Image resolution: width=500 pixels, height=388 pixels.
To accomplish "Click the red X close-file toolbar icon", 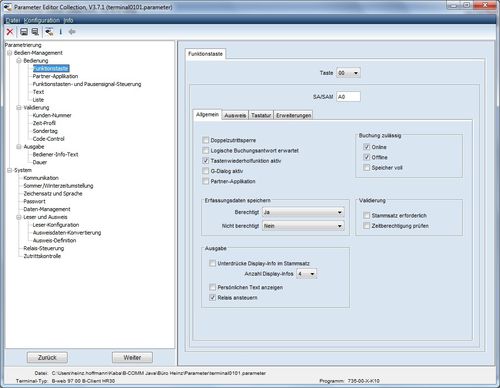I will tap(10, 32).
